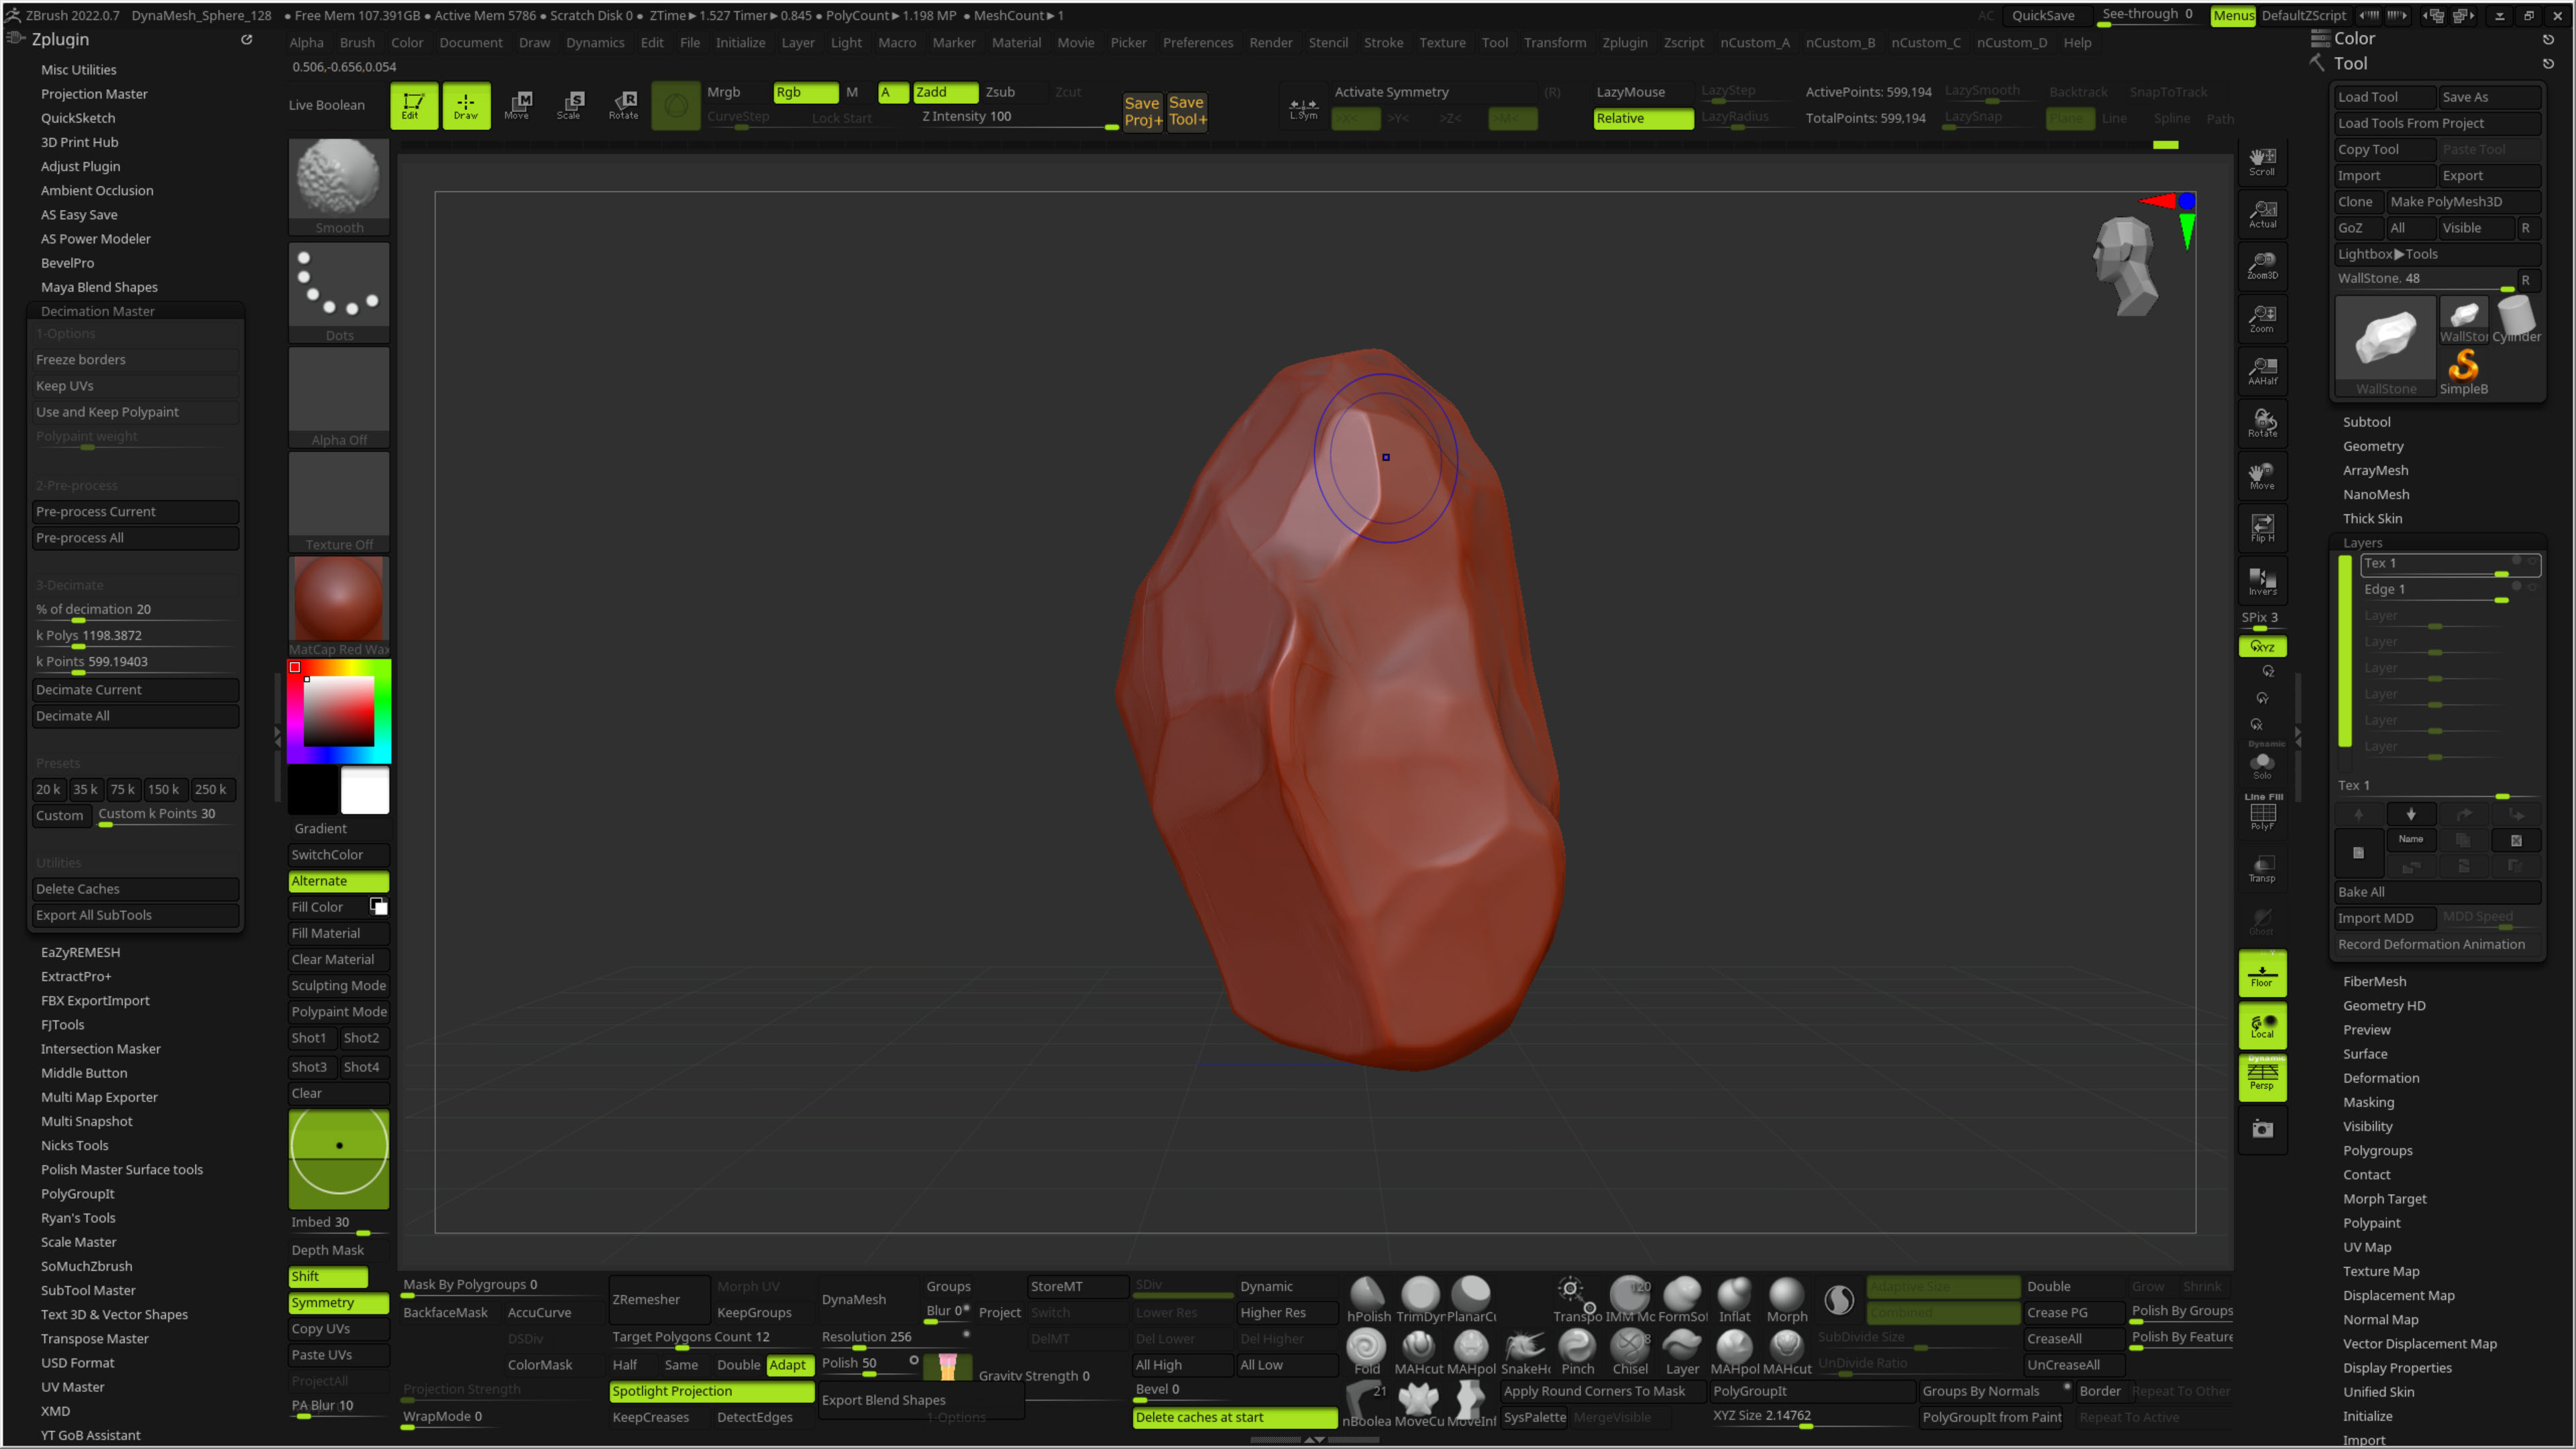Image resolution: width=2576 pixels, height=1449 pixels.
Task: Expand the Deformation subpalette
Action: [x=2380, y=1078]
